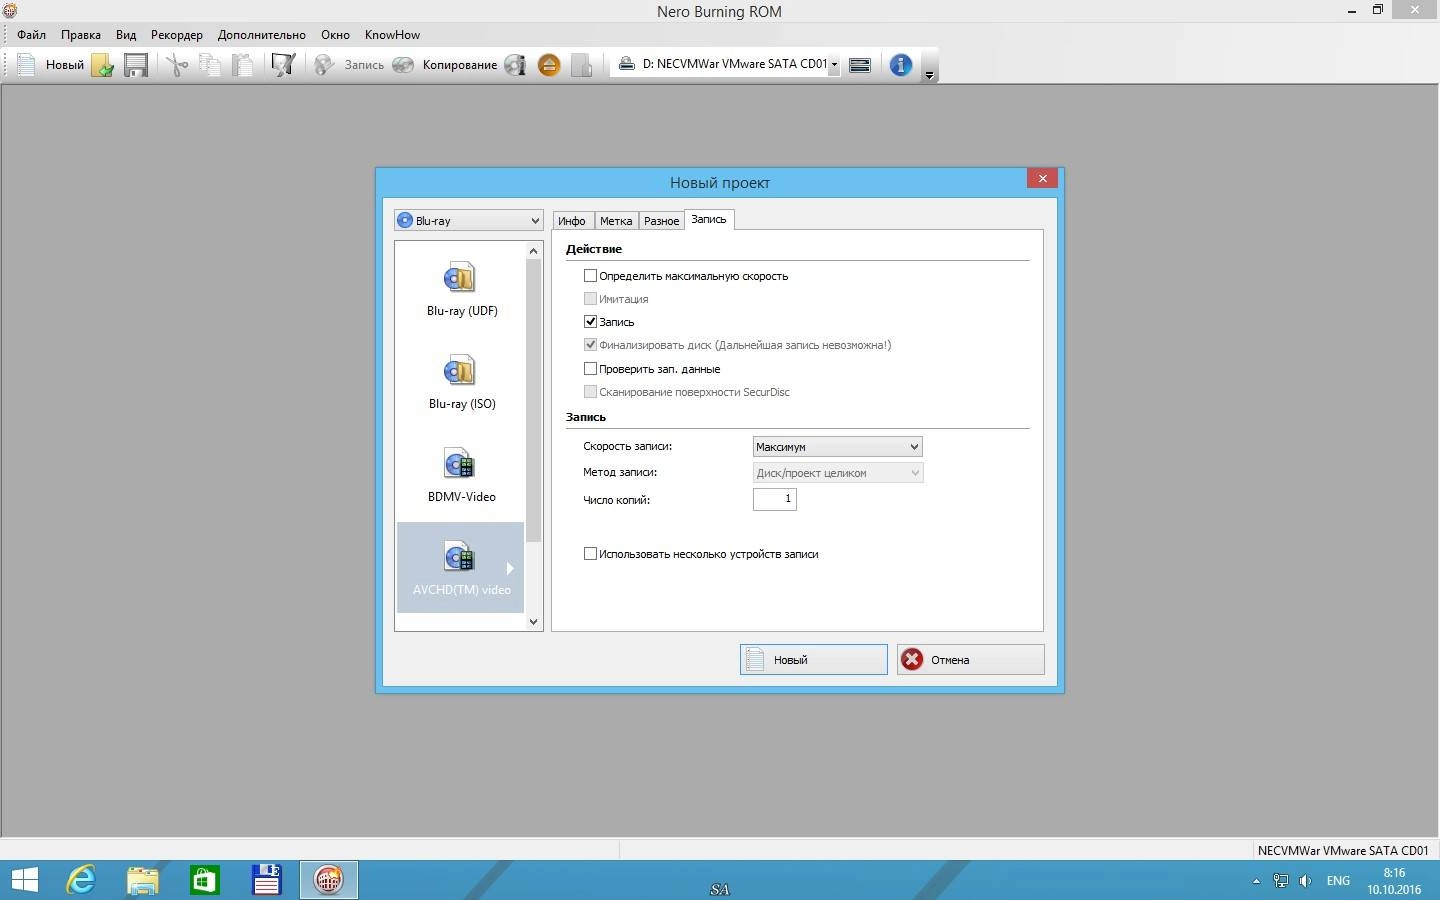
Task: Open the Windows Start button
Action: 24,880
